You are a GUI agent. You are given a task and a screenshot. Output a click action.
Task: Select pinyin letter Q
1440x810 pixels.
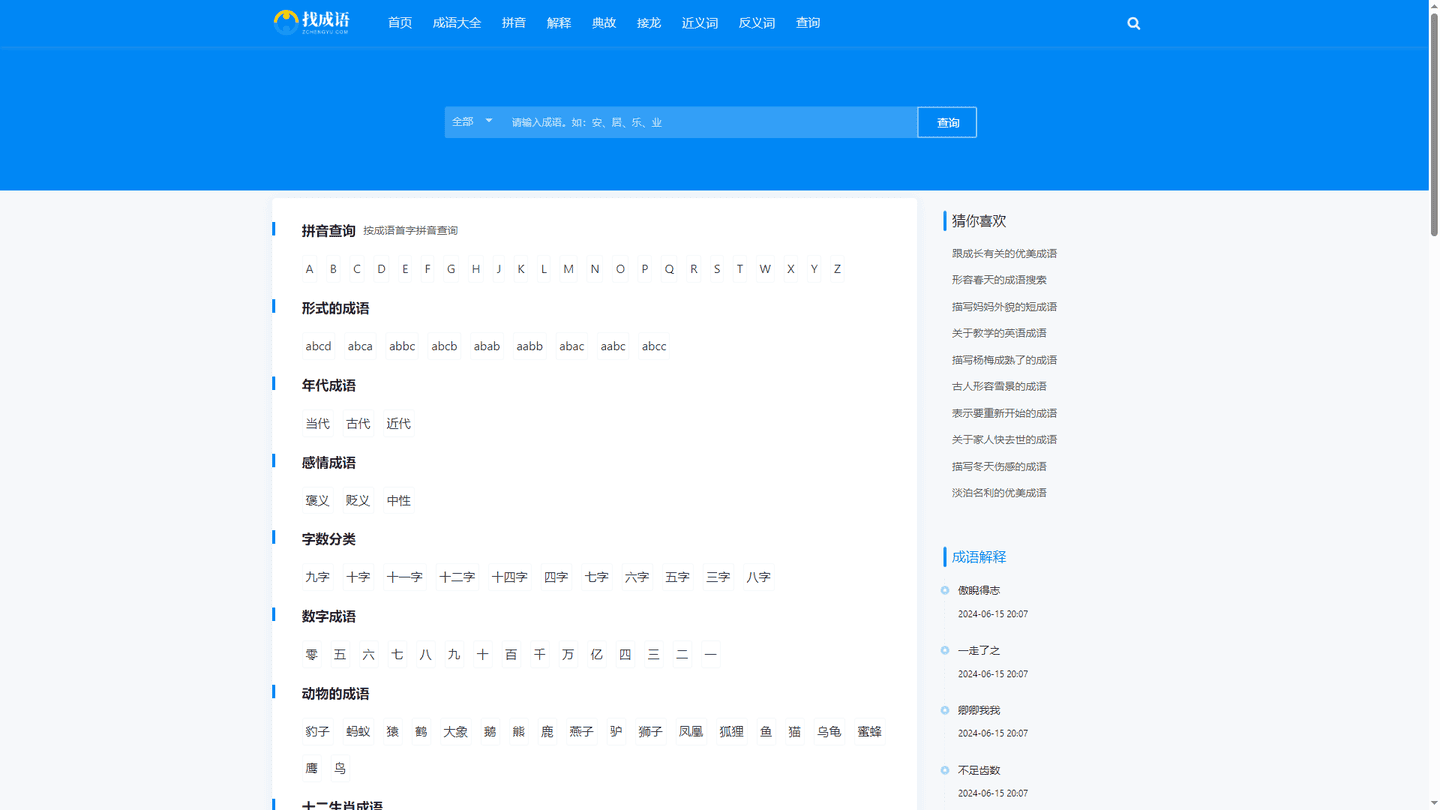pyautogui.click(x=669, y=269)
